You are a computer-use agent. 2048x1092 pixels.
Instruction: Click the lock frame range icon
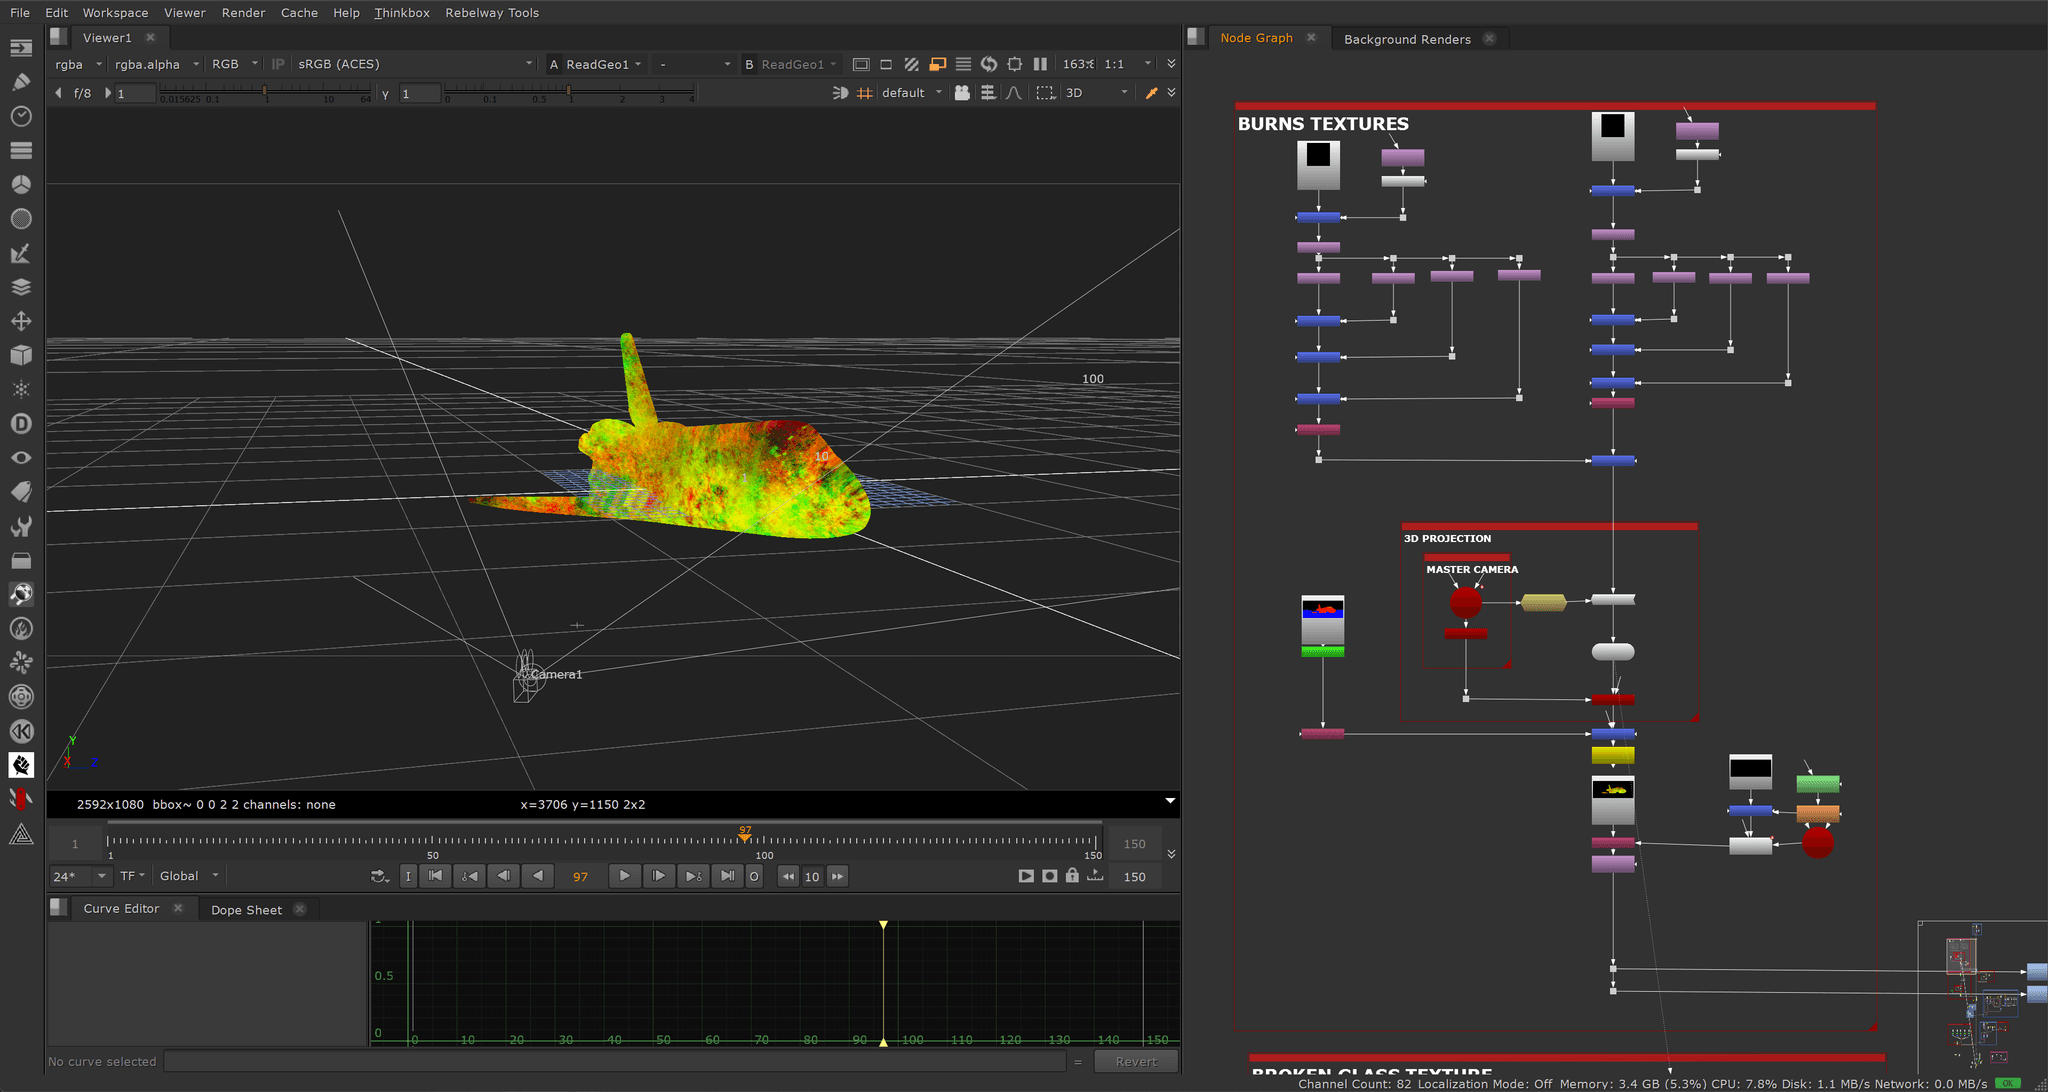coord(1072,876)
